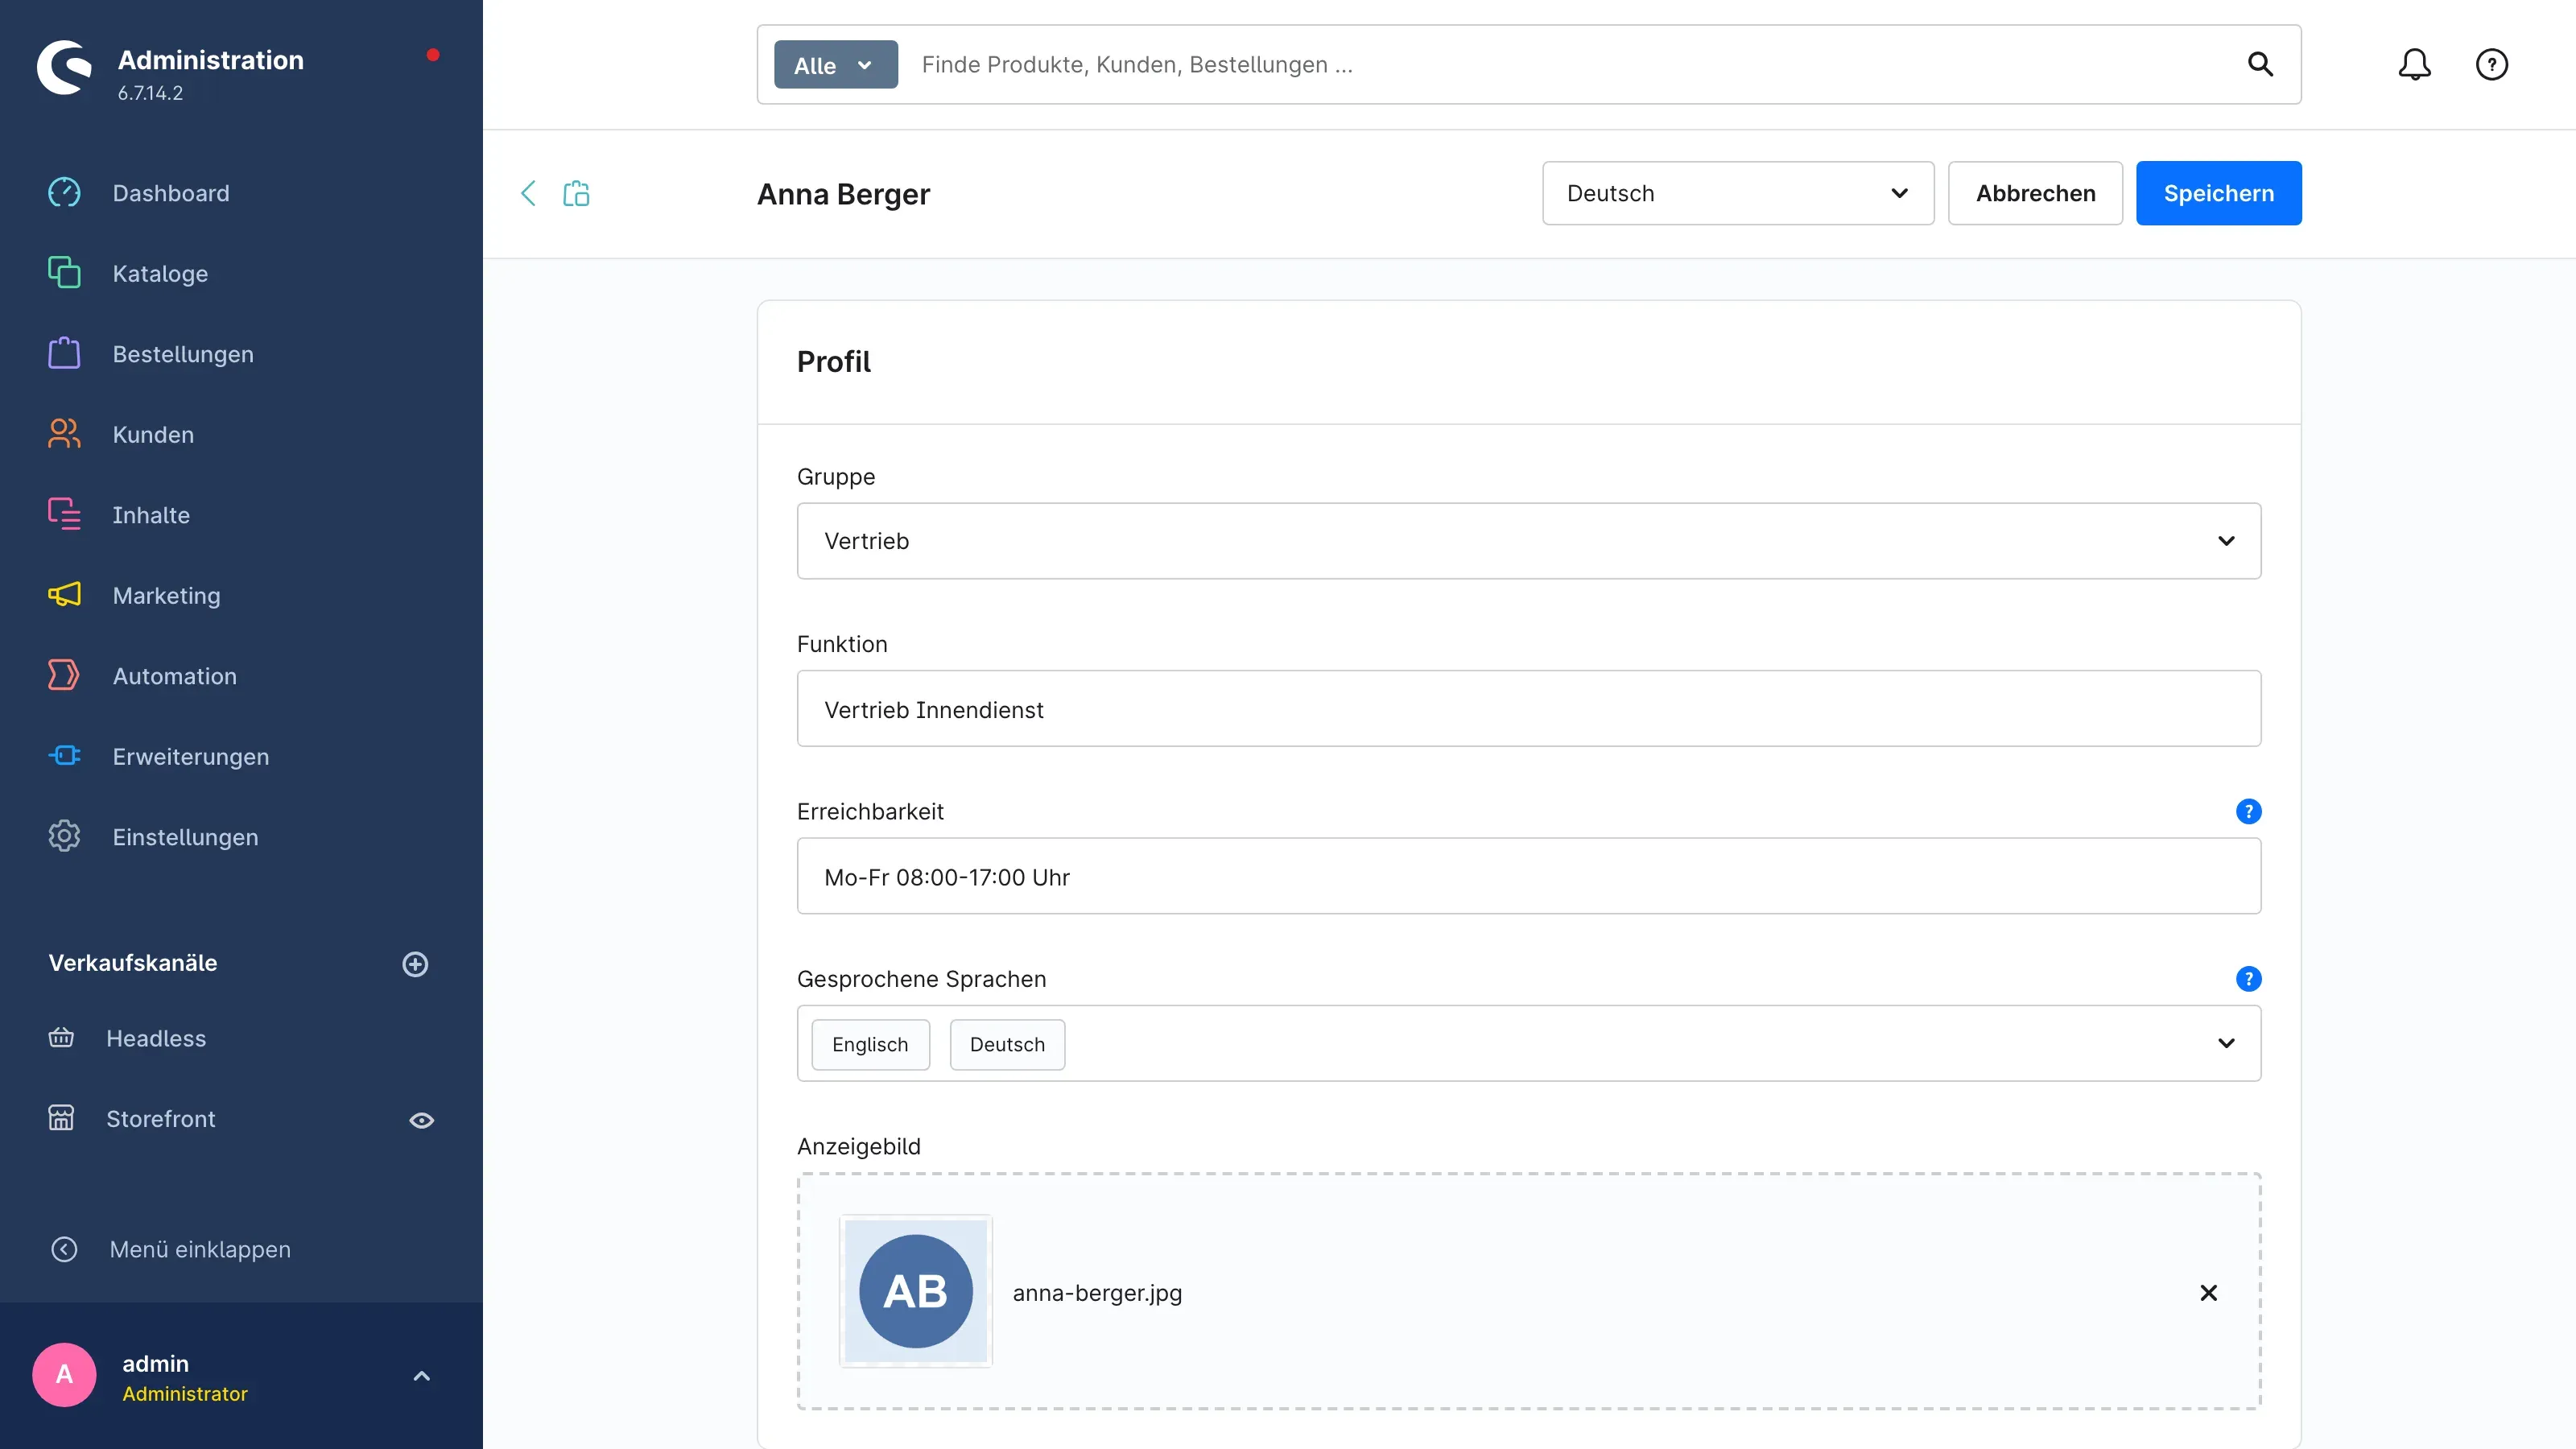This screenshot has height=1449, width=2576.
Task: Save with the Speichern button
Action: [x=2218, y=193]
